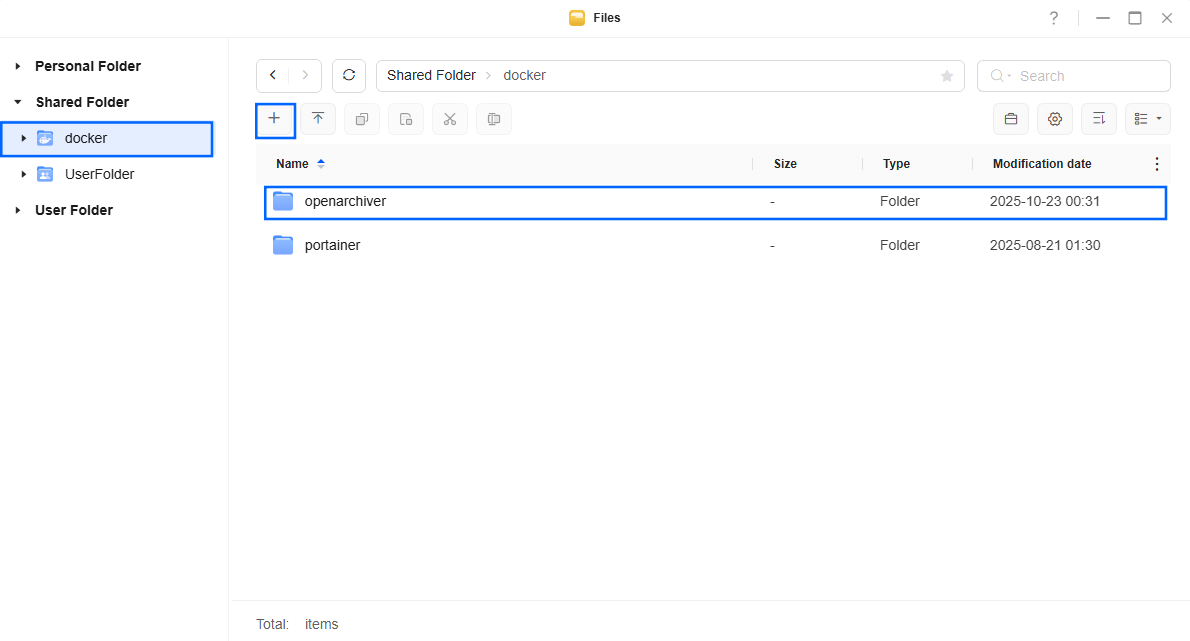Open the help question mark

1053,18
